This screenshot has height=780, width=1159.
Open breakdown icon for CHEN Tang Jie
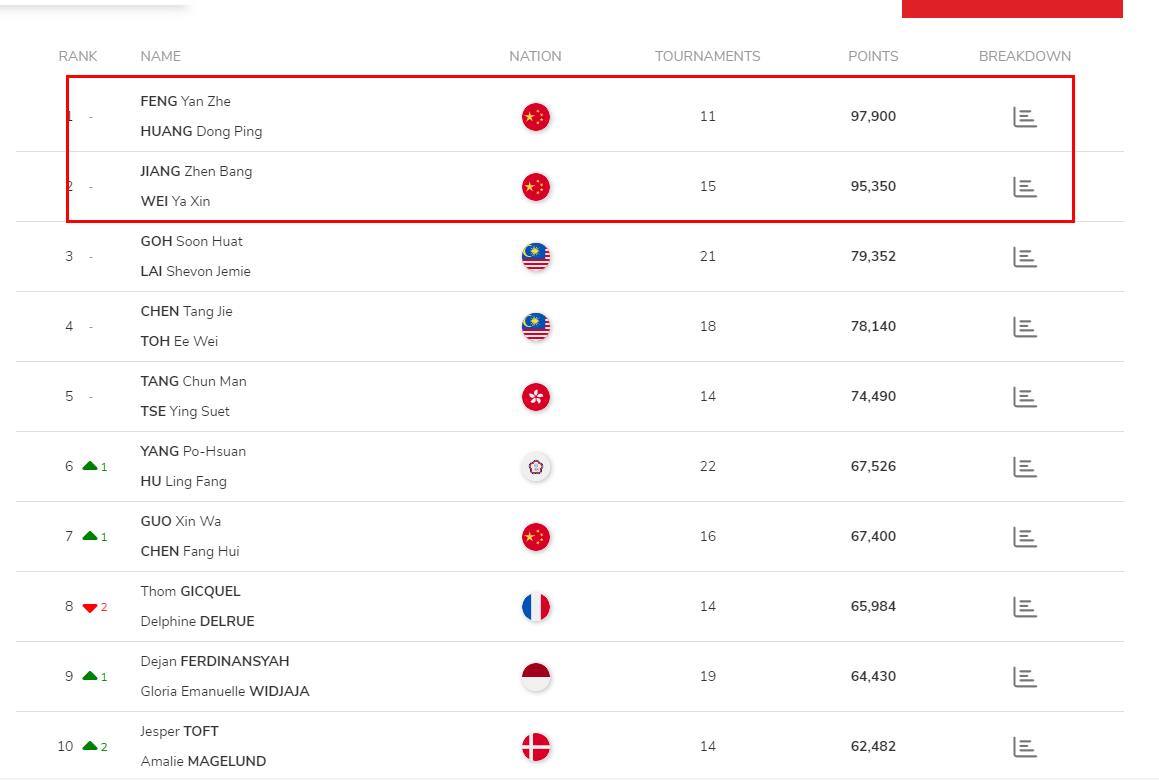point(1024,327)
